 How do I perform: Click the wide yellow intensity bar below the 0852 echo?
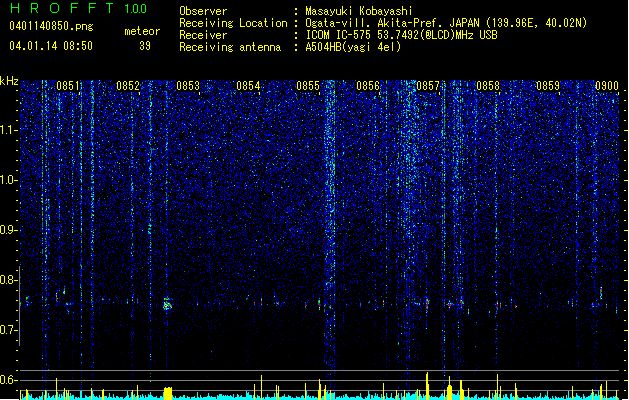point(168,393)
